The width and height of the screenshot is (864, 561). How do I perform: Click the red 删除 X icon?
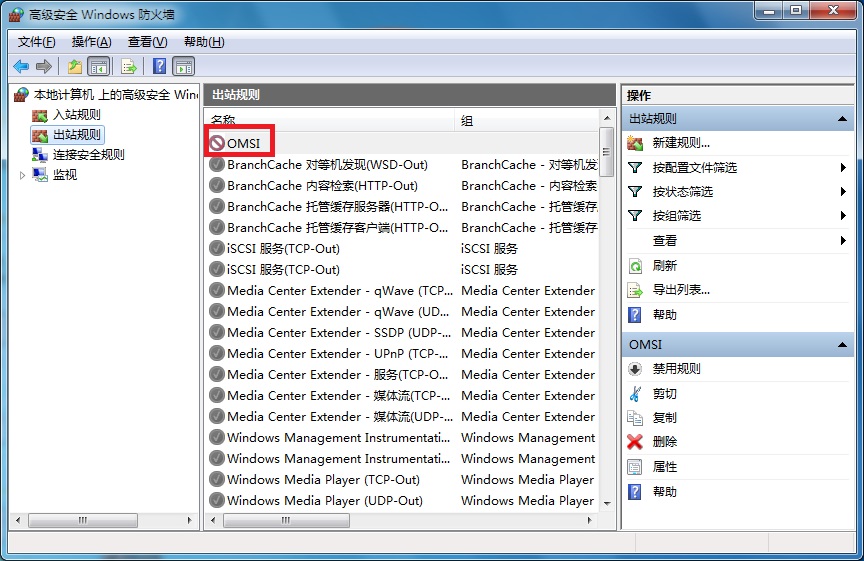click(635, 441)
